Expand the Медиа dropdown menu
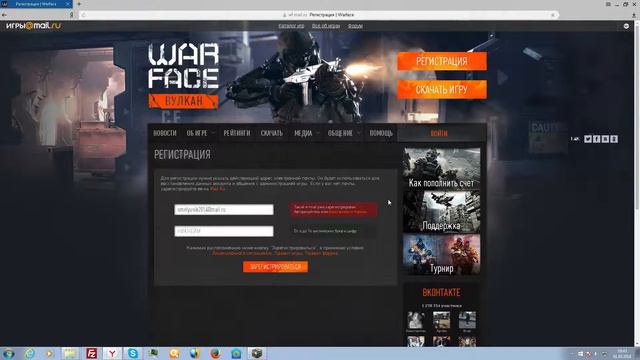Screen dimensions: 640x360 (x=307, y=133)
